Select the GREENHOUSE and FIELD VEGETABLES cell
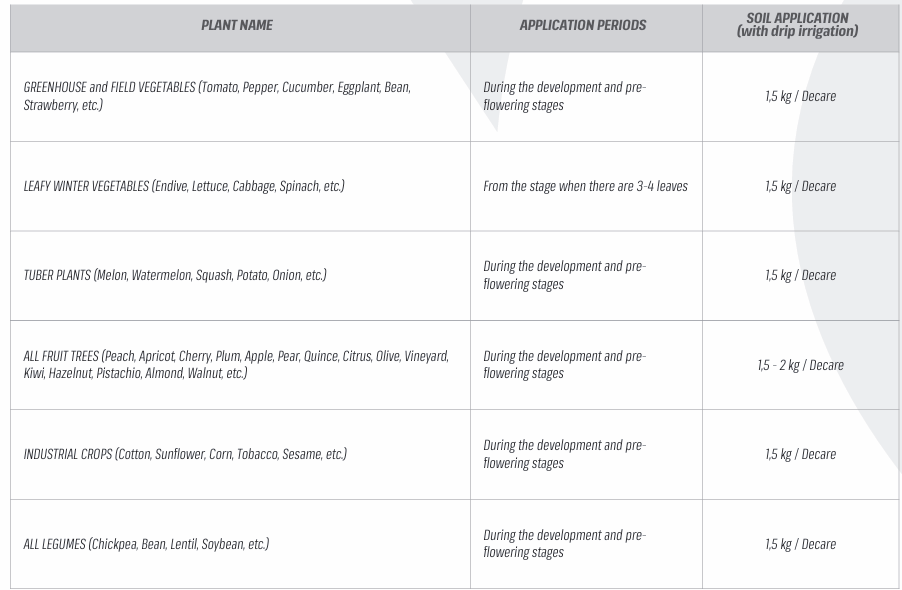 (240, 97)
